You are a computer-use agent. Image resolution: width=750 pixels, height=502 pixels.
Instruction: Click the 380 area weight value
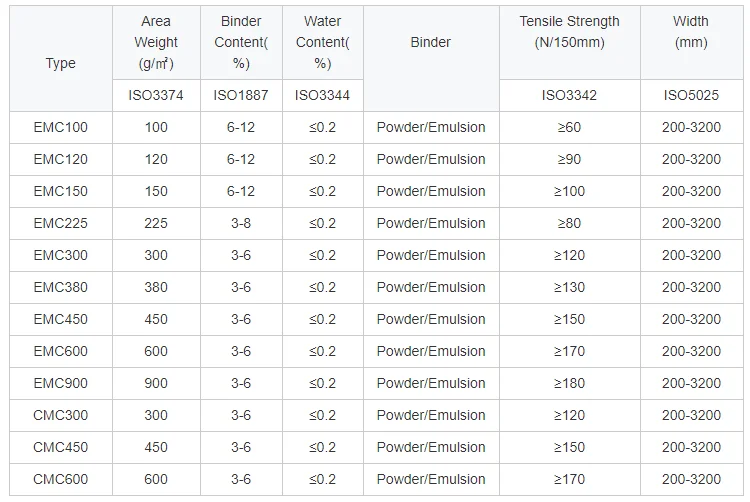point(156,287)
